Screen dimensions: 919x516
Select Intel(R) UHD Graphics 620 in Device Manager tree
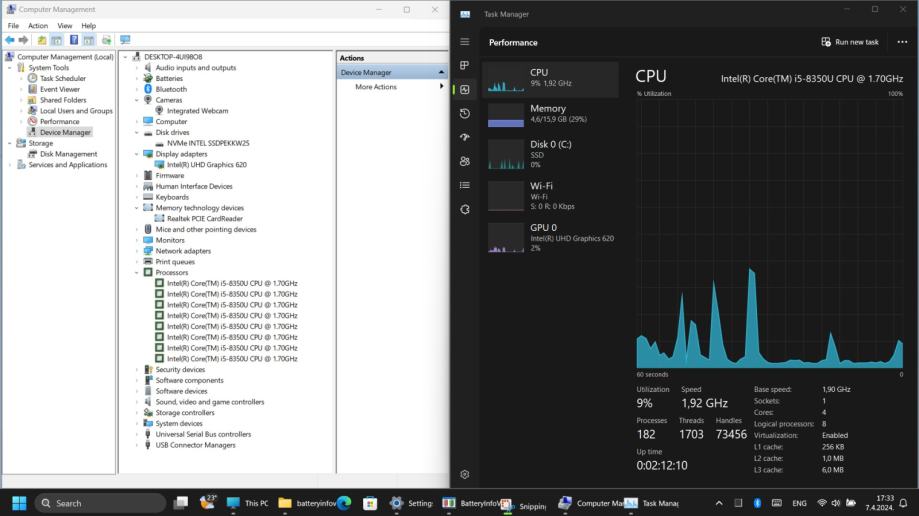click(x=207, y=165)
